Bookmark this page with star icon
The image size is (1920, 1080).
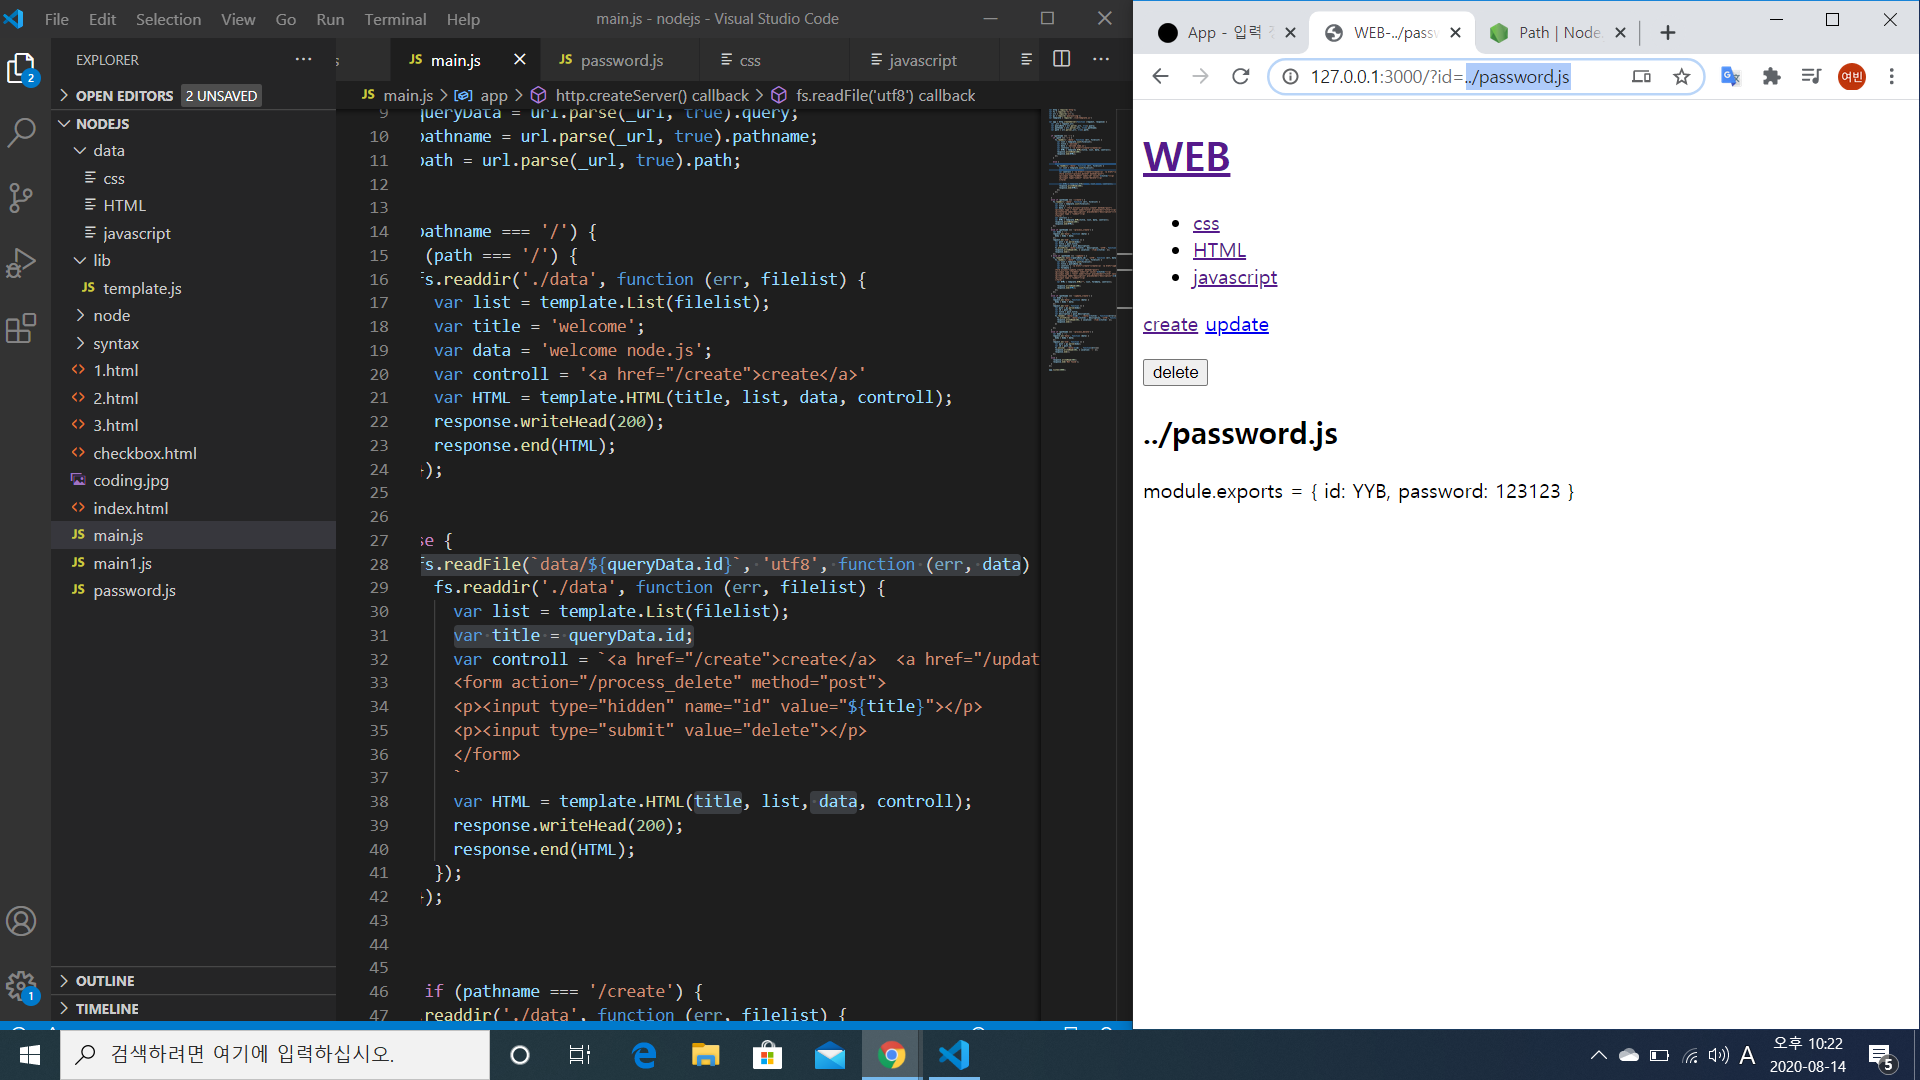(x=1682, y=76)
